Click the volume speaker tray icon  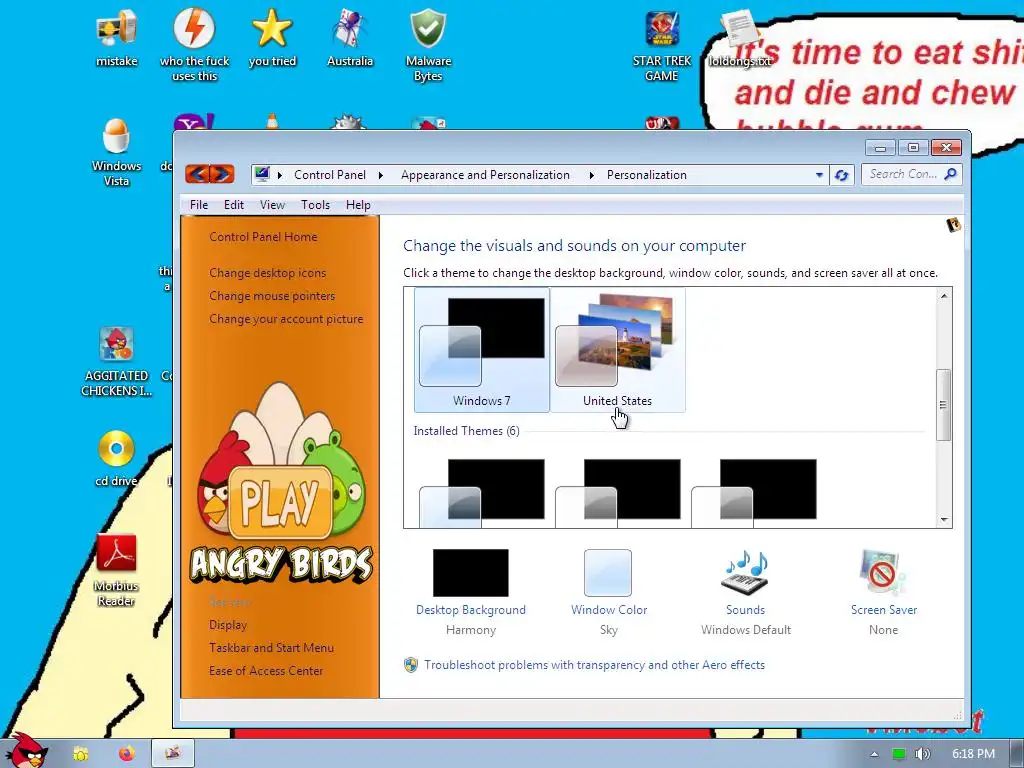pyautogui.click(x=922, y=754)
